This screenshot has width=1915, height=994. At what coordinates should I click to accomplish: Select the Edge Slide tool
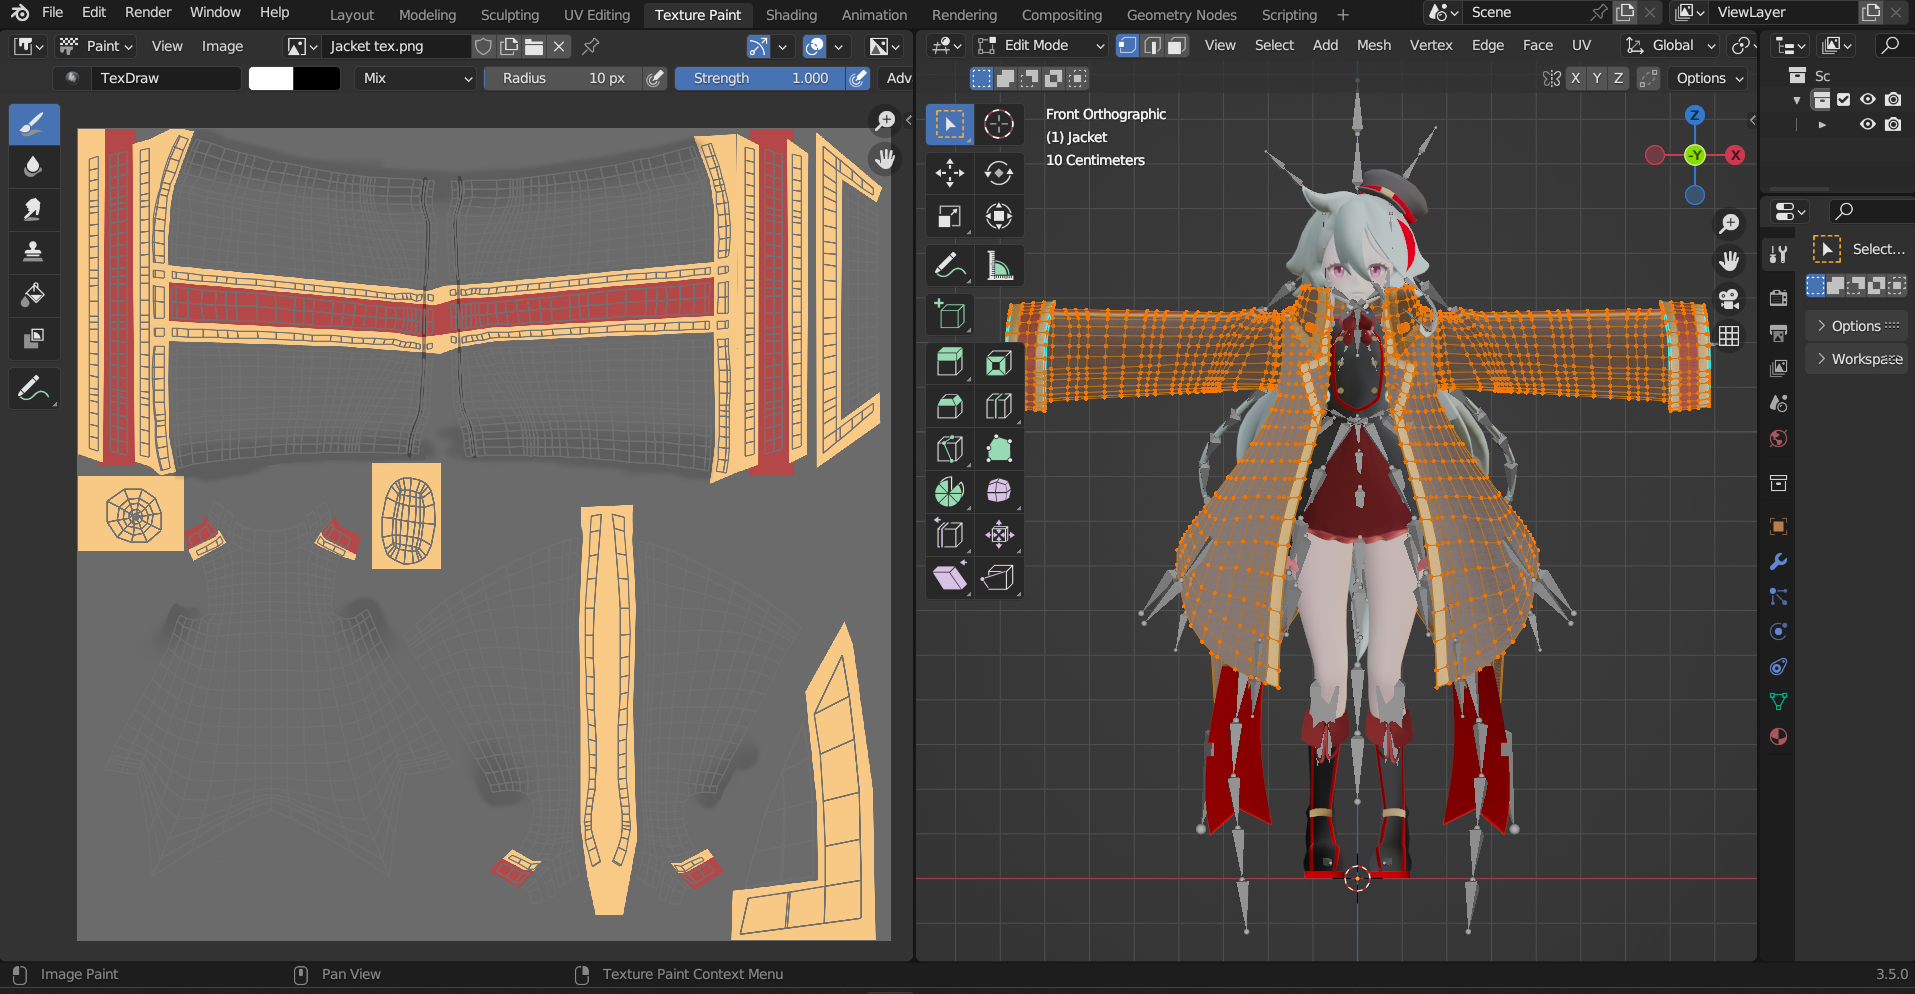(949, 534)
